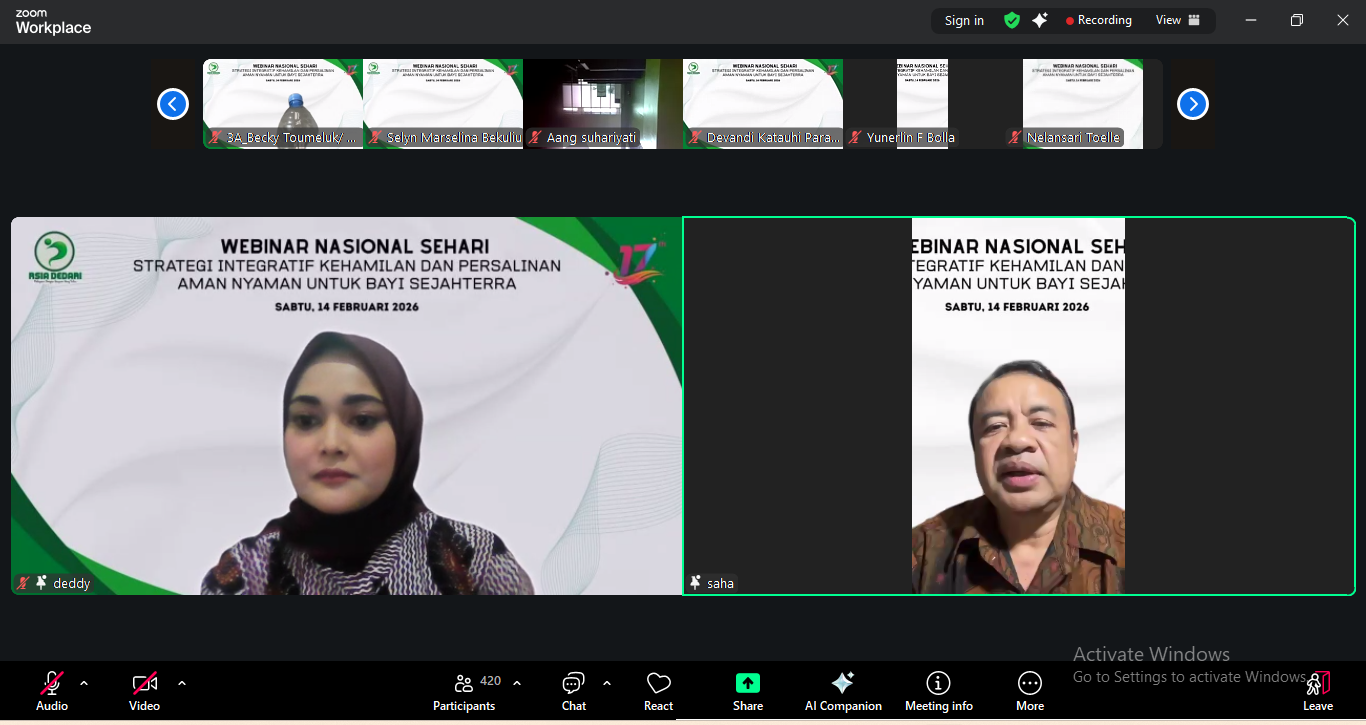Viewport: 1366px width, 725px height.
Task: Expand chat options arrow next to Chat
Action: pos(607,683)
